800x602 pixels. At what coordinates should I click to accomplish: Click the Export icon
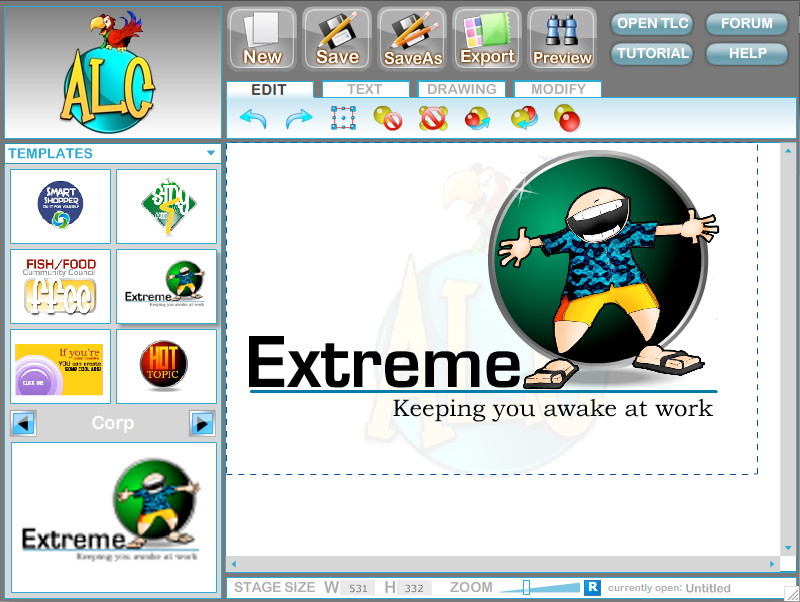point(487,39)
